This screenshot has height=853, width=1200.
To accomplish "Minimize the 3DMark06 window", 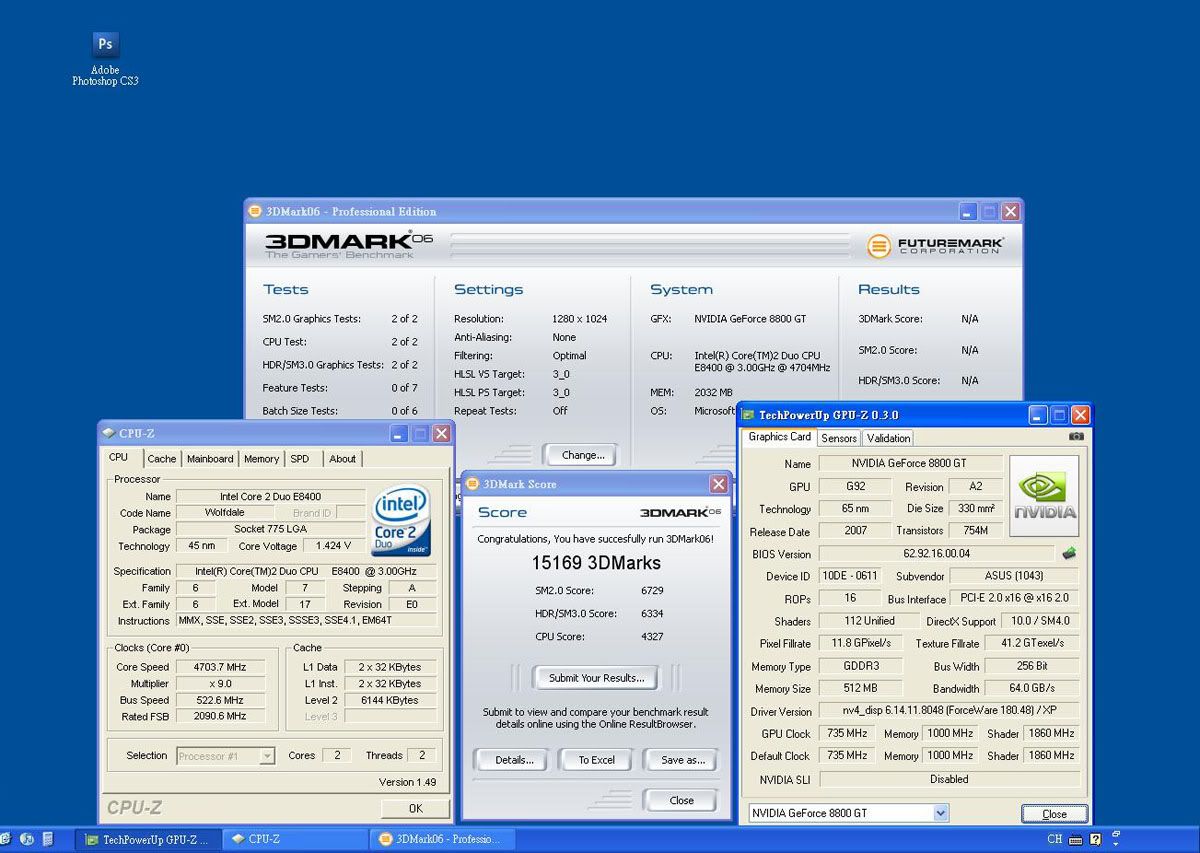I will [x=968, y=212].
